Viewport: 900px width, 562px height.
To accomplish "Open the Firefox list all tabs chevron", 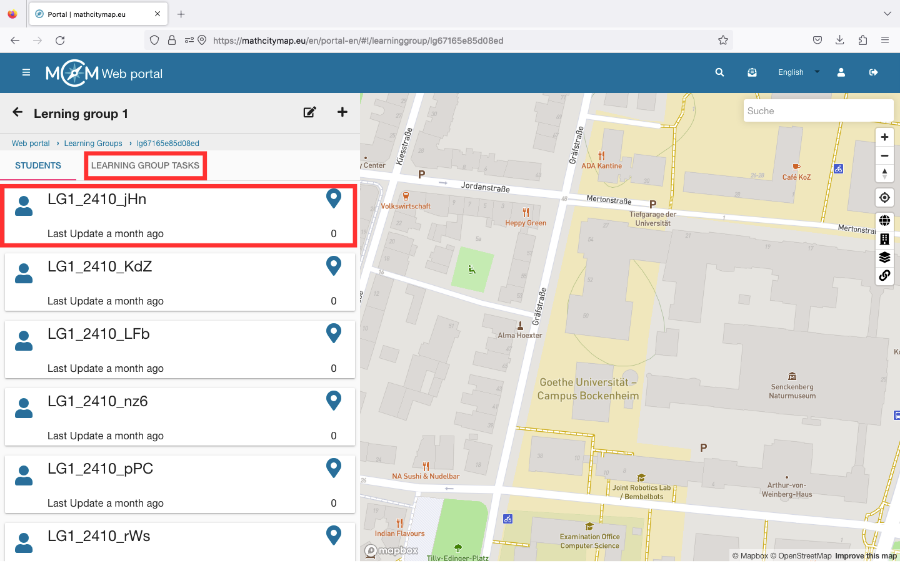I will tap(886, 14).
